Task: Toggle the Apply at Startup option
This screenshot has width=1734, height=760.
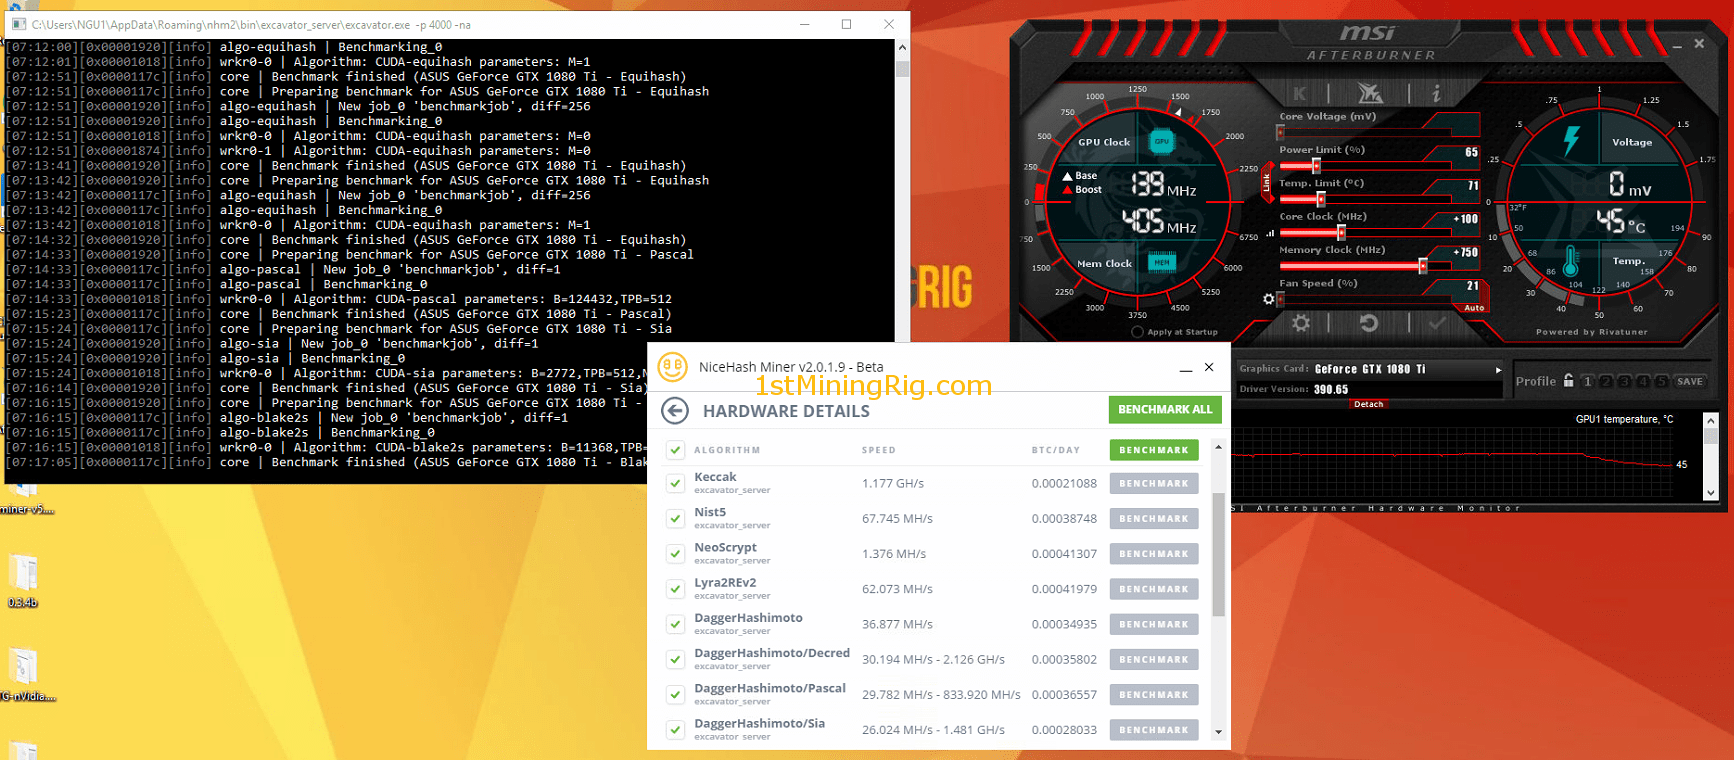Action: click(x=1137, y=332)
